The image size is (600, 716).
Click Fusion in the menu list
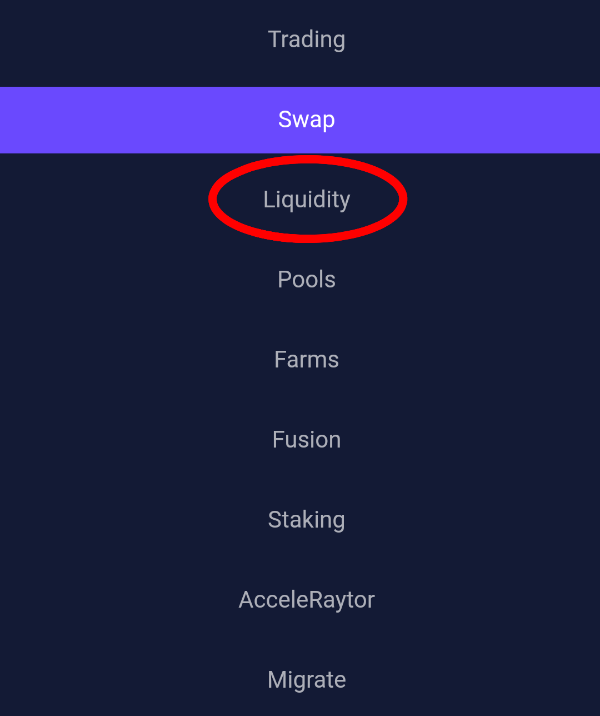point(306,440)
